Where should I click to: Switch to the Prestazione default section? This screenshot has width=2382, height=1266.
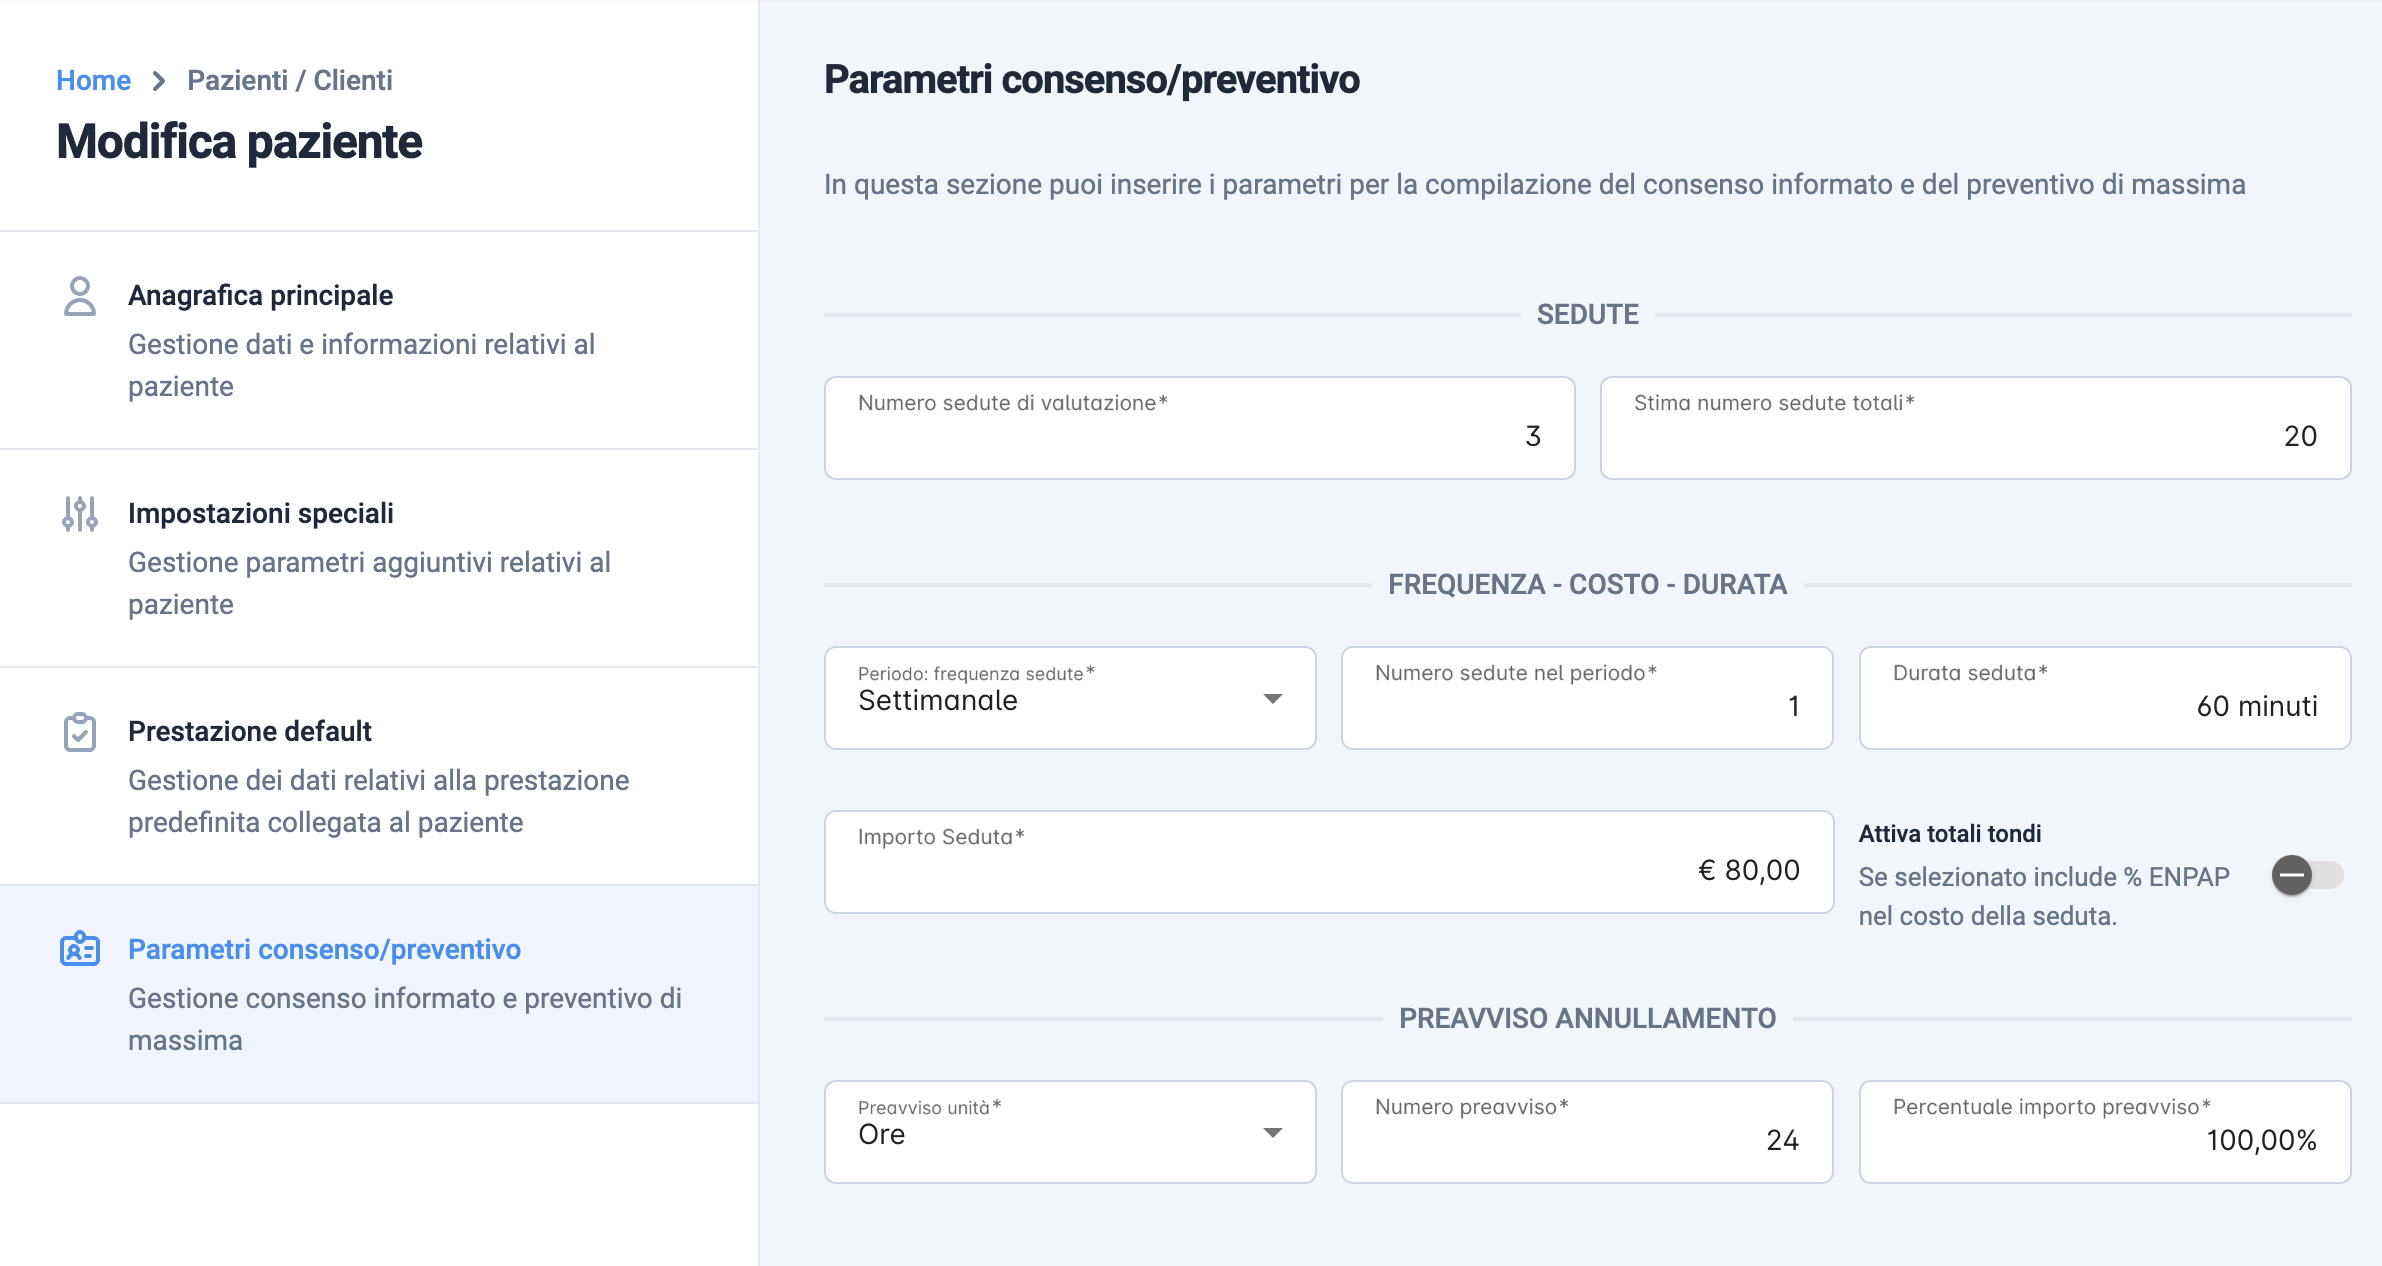(379, 776)
